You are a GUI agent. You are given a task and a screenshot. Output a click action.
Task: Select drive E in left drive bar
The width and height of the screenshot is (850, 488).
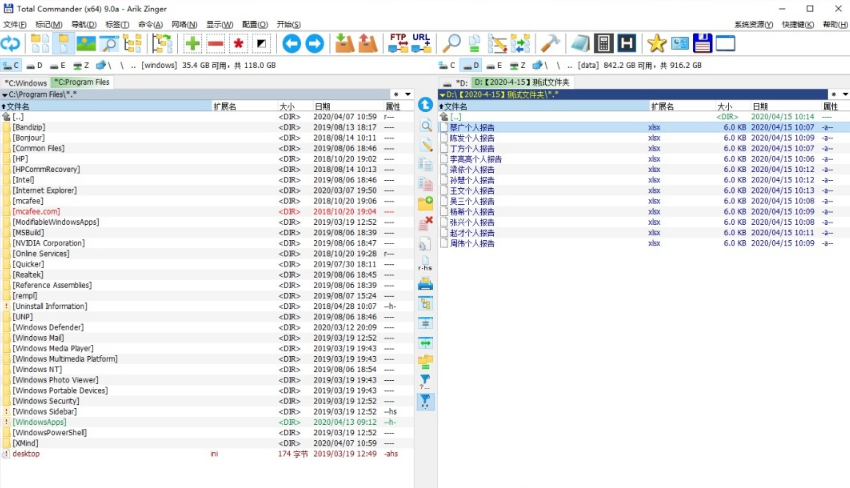[57, 66]
